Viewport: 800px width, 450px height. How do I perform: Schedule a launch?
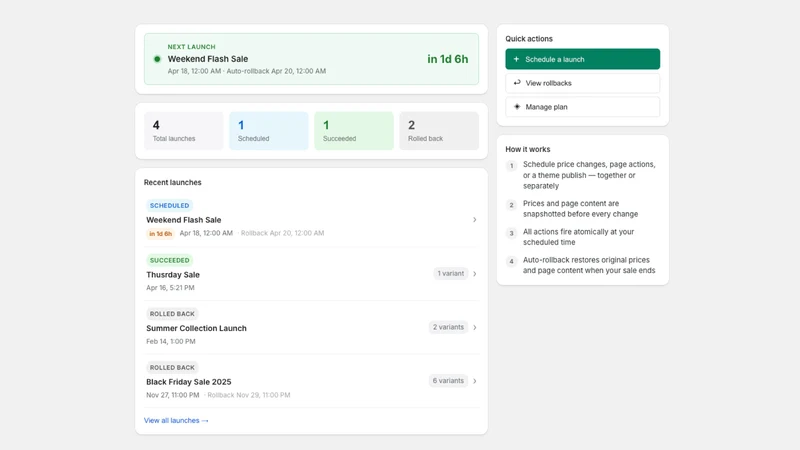(583, 59)
